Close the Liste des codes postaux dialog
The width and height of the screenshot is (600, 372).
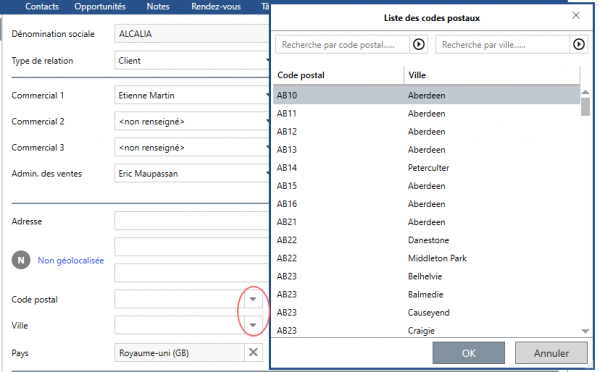pos(576,15)
